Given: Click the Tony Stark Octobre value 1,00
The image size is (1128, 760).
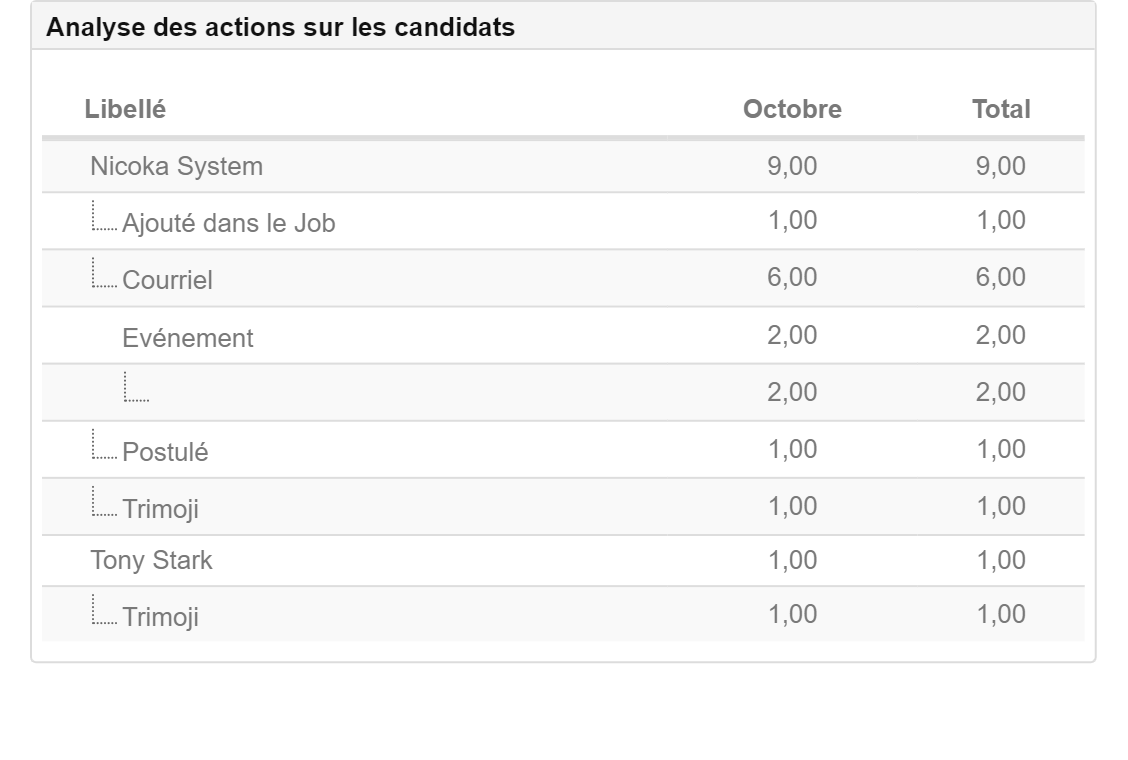Looking at the screenshot, I should [792, 560].
